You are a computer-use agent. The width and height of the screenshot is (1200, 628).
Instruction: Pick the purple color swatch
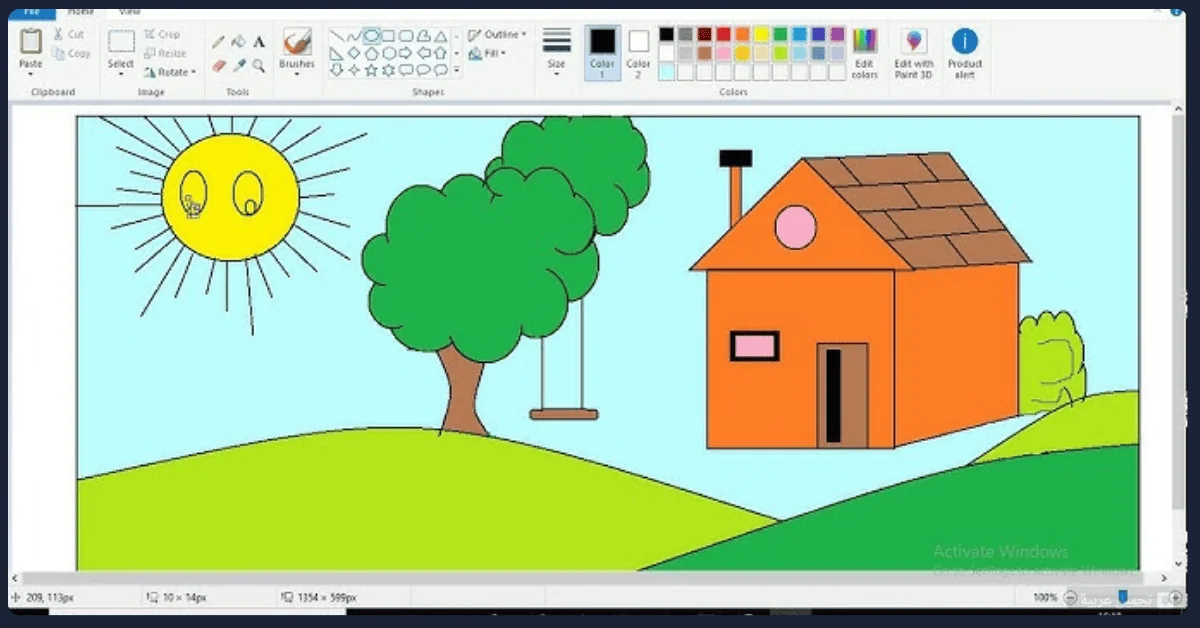pos(838,34)
